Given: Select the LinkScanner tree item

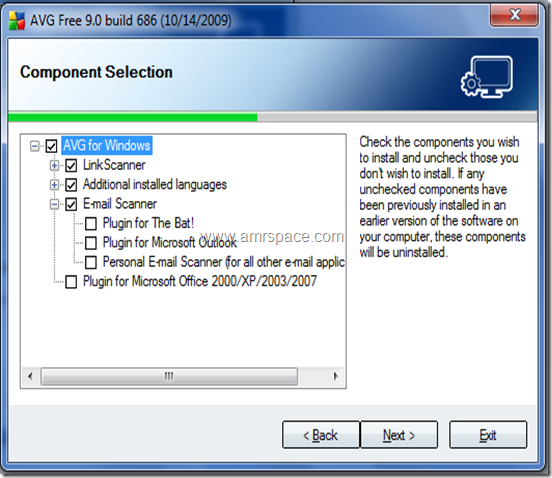Looking at the screenshot, I should (114, 165).
